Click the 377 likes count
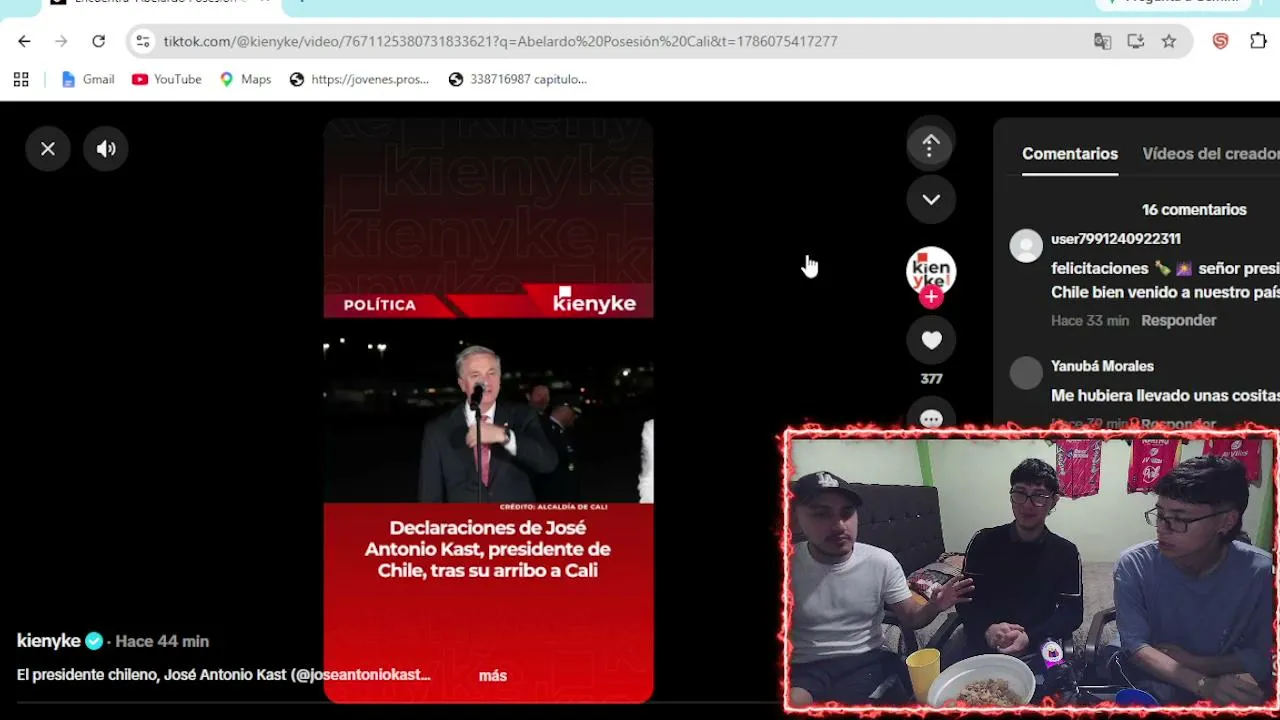Screen dimensions: 1280x720 tap(931, 379)
